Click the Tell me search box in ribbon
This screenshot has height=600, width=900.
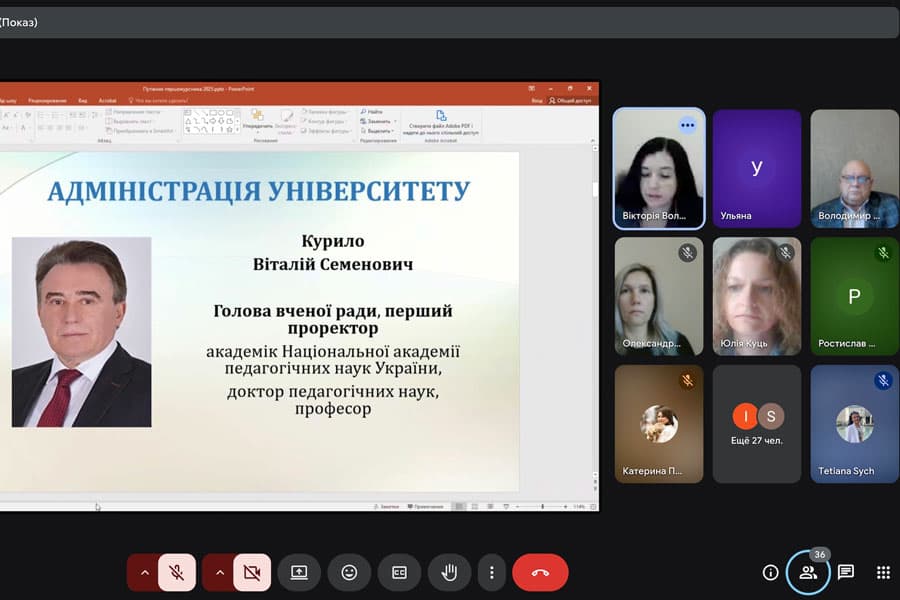[x=157, y=100]
